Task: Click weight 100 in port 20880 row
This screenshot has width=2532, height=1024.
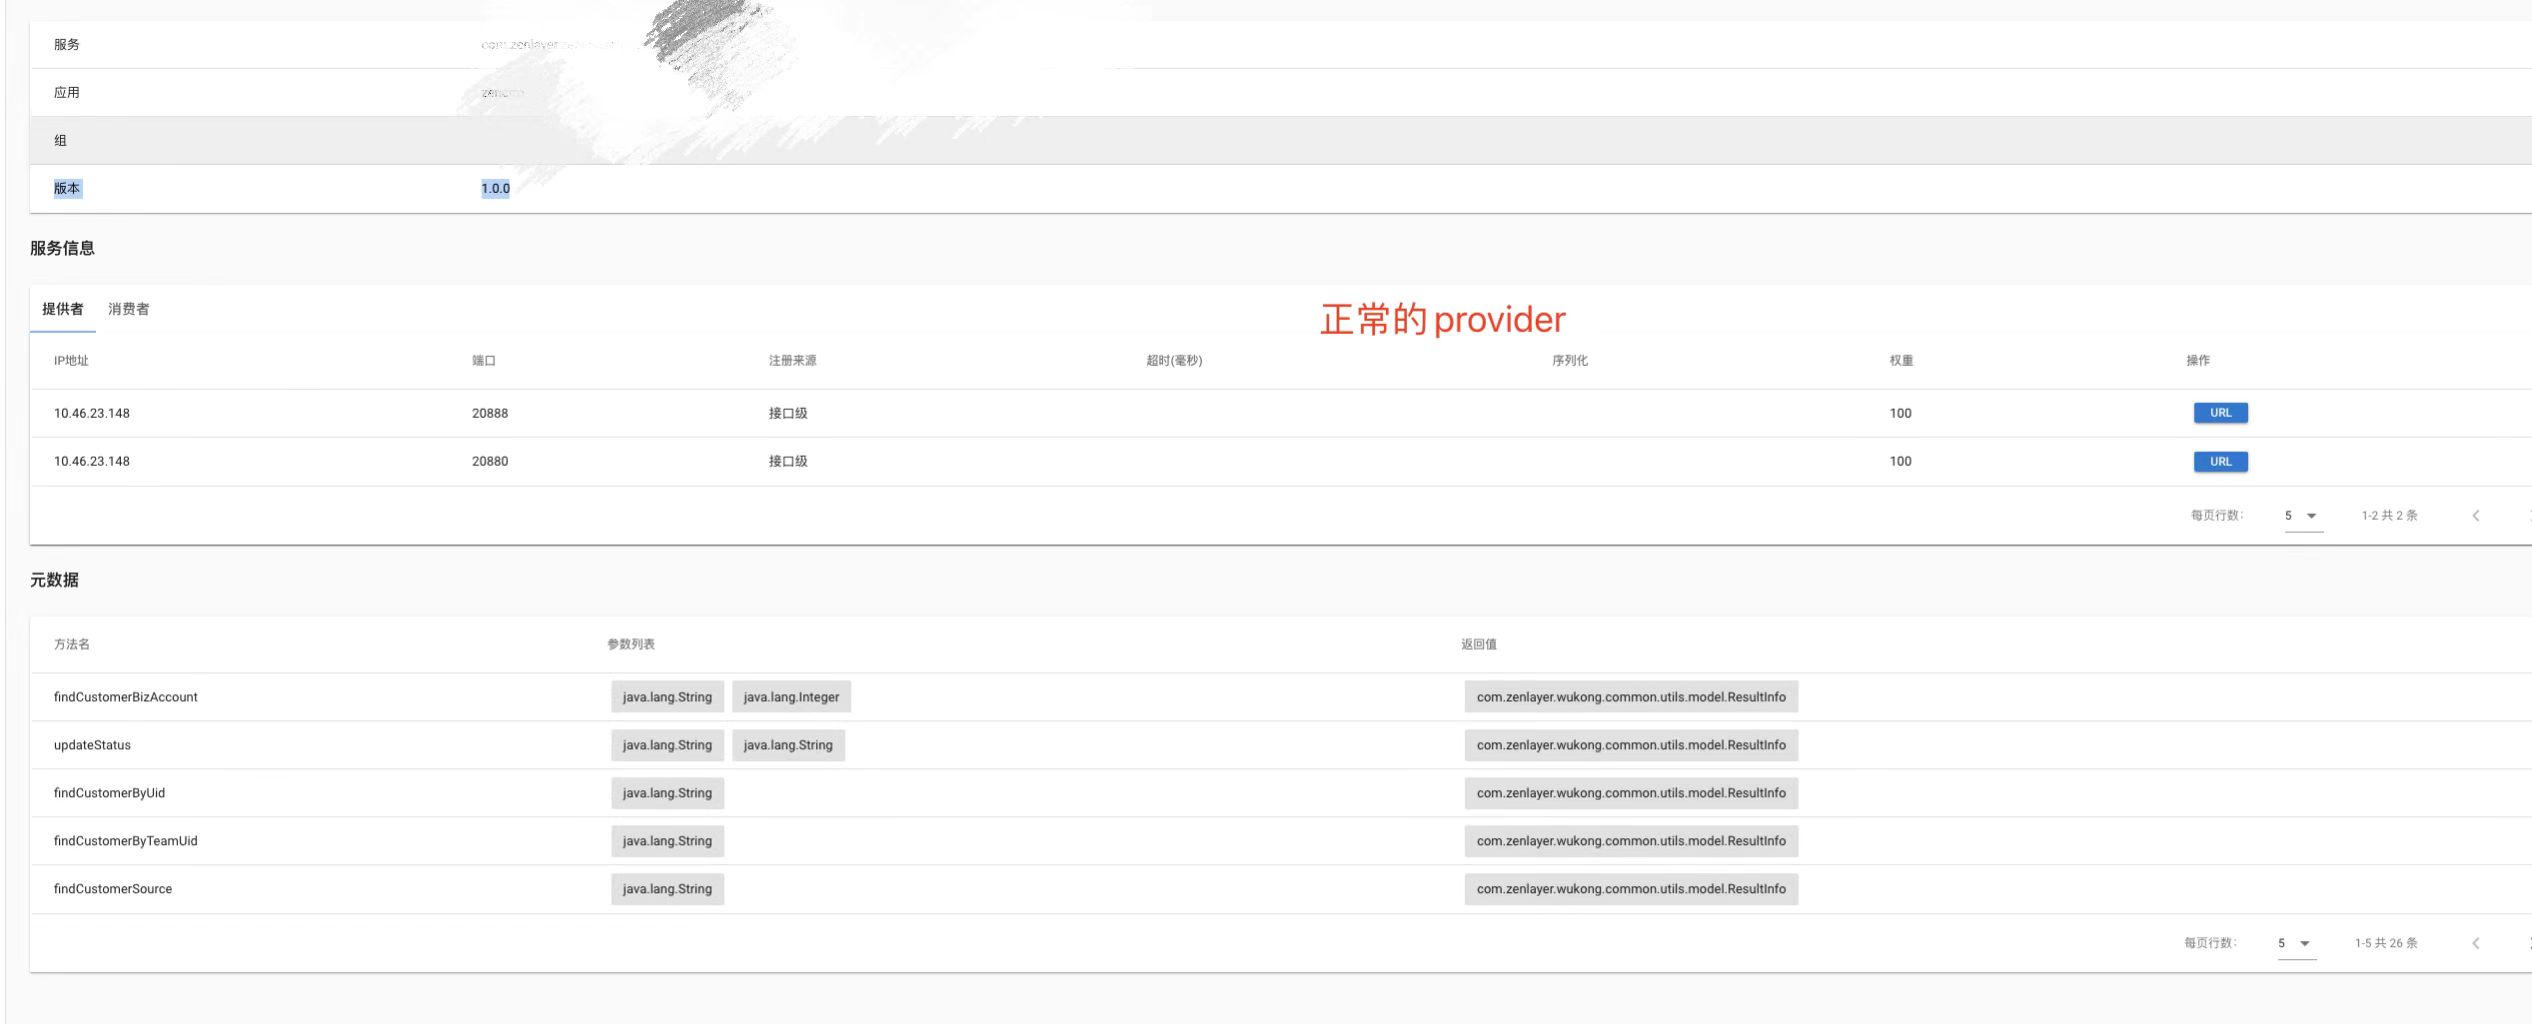Action: tap(1900, 461)
